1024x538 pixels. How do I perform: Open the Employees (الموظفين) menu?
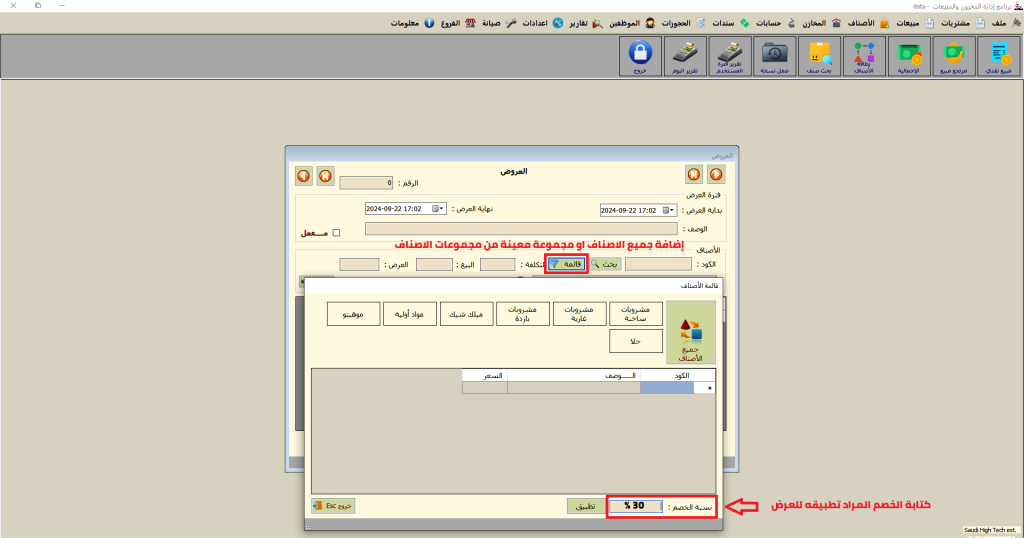(x=624, y=23)
